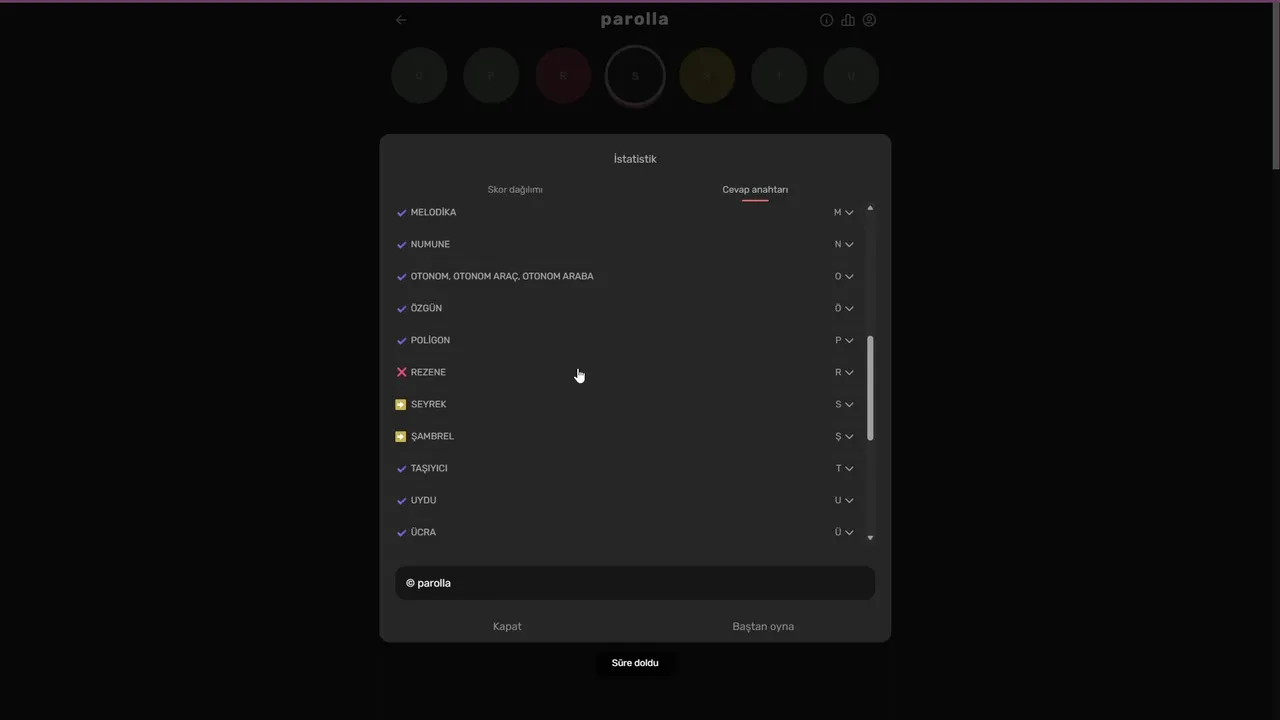The image size is (1280, 720).
Task: Click the page scrollbar on the right edge
Action: coord(1275,85)
